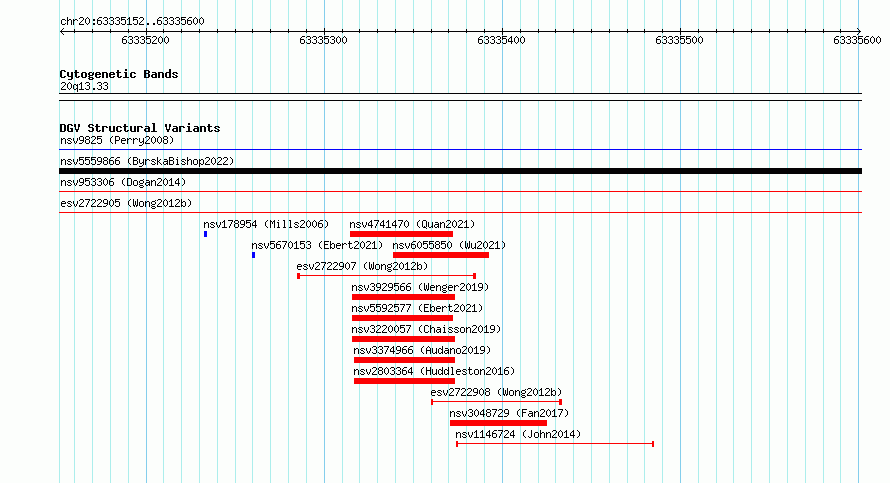Screen dimensions: 890x483
Task: Open nsv4741470 (Quan2021) label
Action: pyautogui.click(x=412, y=224)
